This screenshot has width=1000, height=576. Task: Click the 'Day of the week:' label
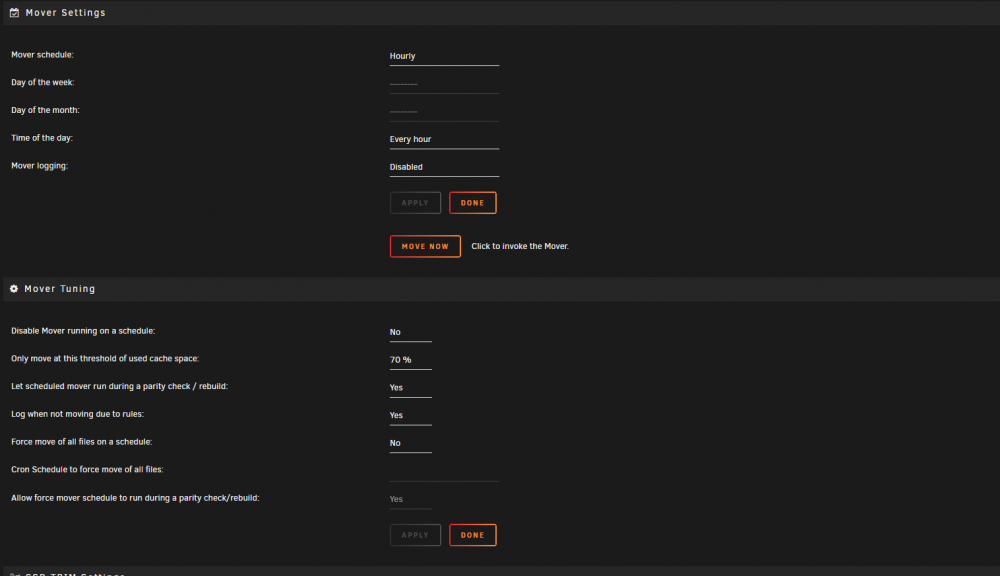click(43, 82)
